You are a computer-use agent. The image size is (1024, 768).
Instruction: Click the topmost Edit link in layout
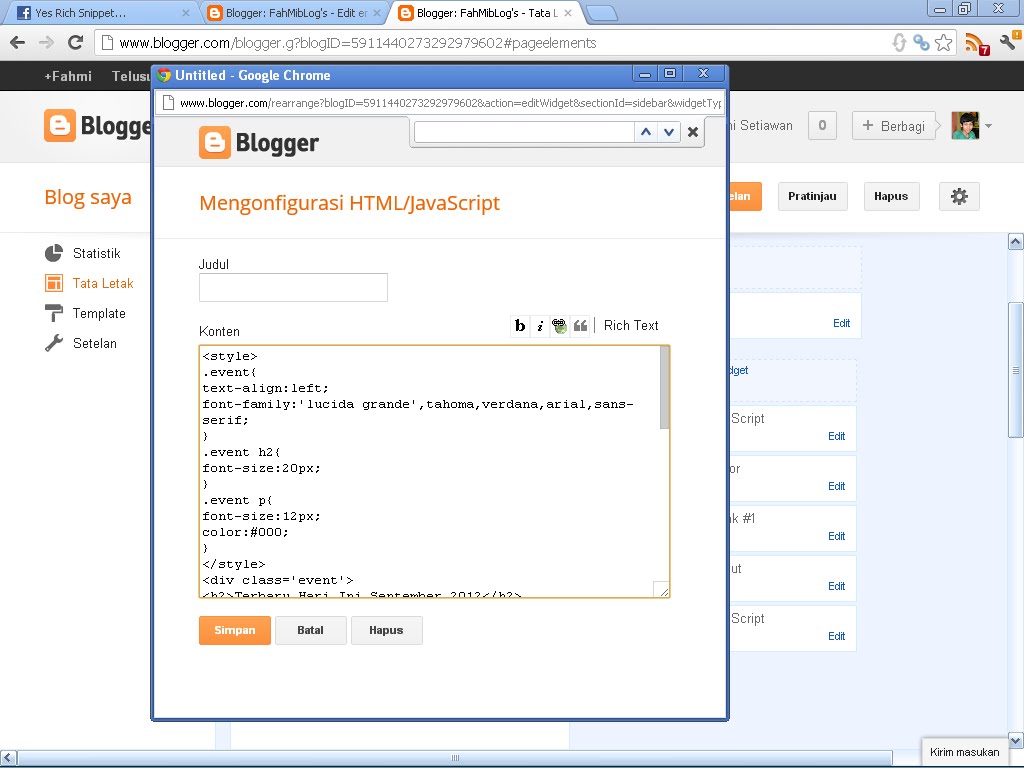pyautogui.click(x=841, y=323)
